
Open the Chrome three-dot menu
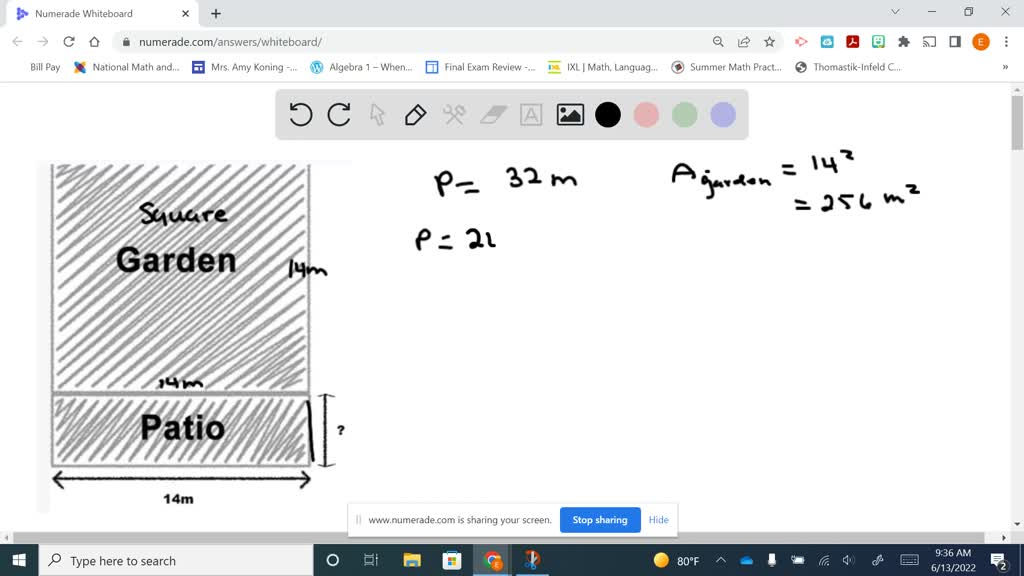1006,42
